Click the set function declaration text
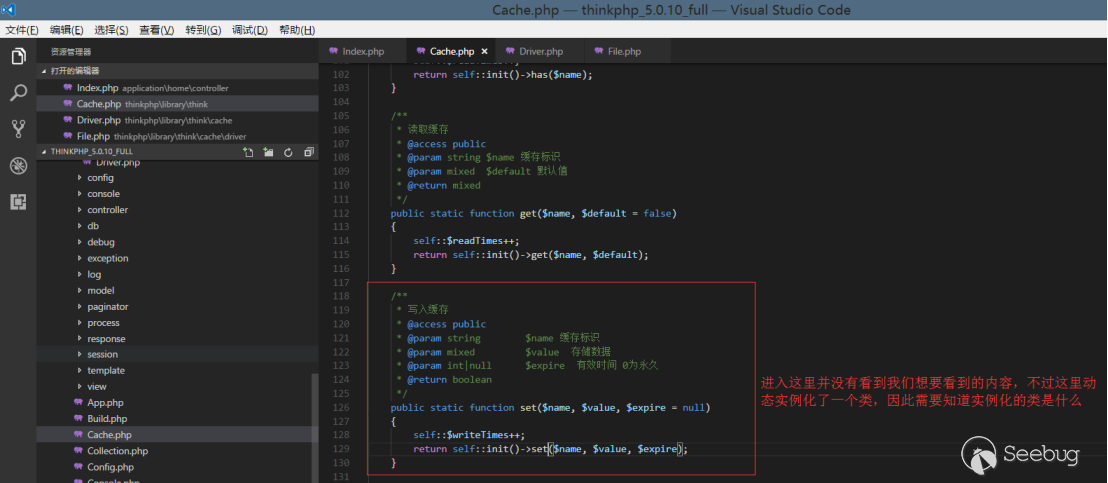1108x483 pixels. coord(550,407)
